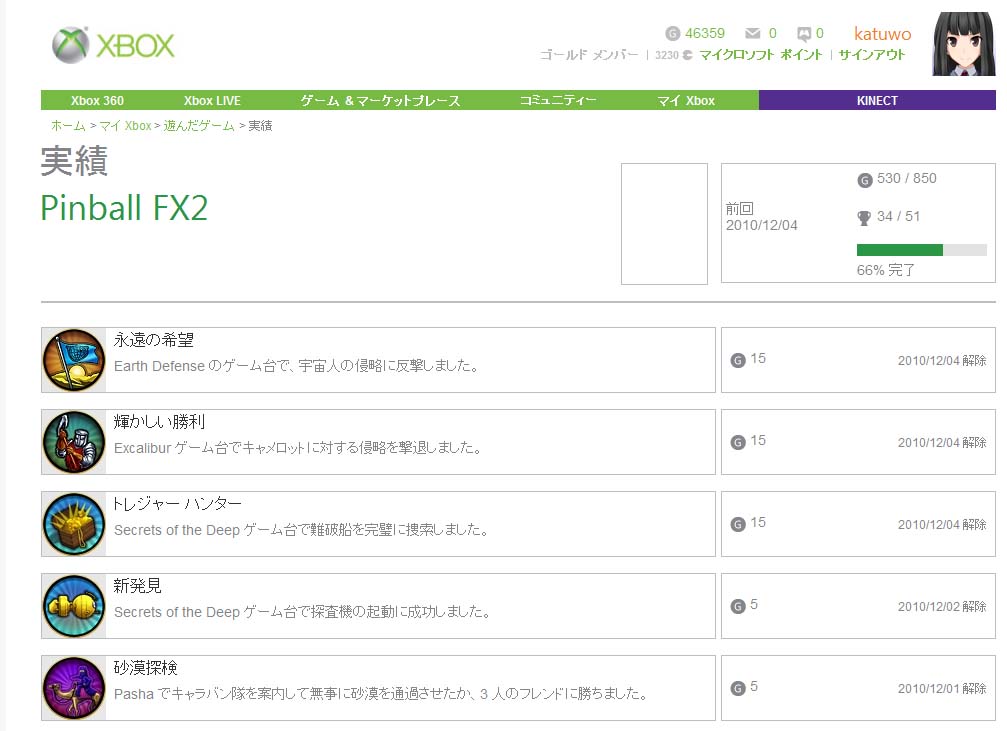Click the トレジャー ハンター achievement title

[177, 504]
